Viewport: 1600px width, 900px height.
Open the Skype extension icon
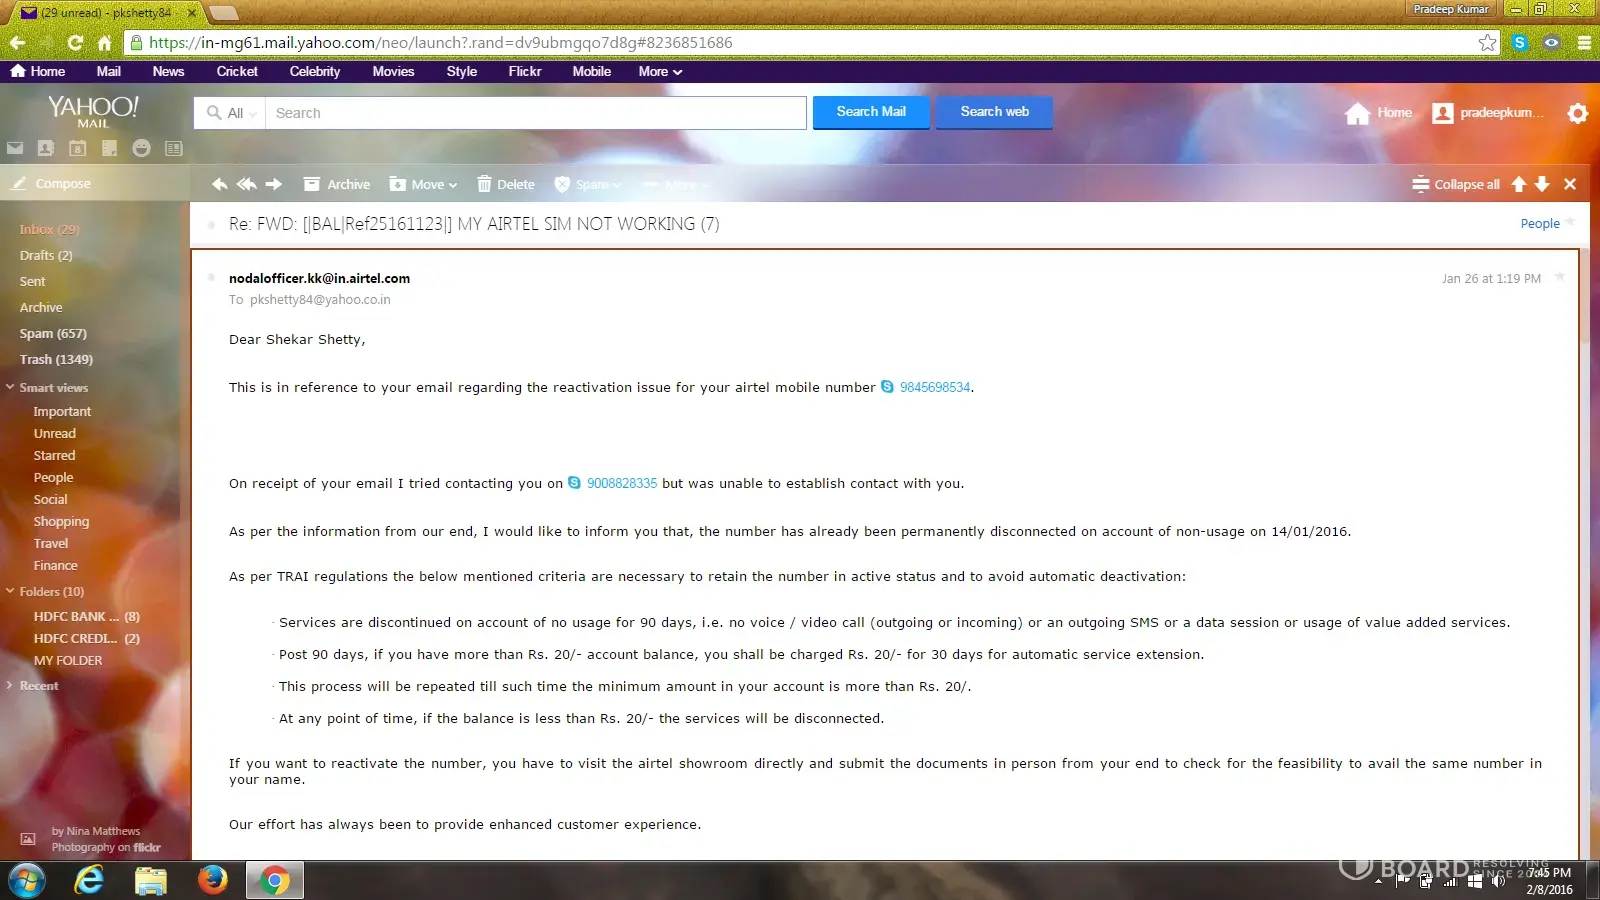click(1520, 42)
